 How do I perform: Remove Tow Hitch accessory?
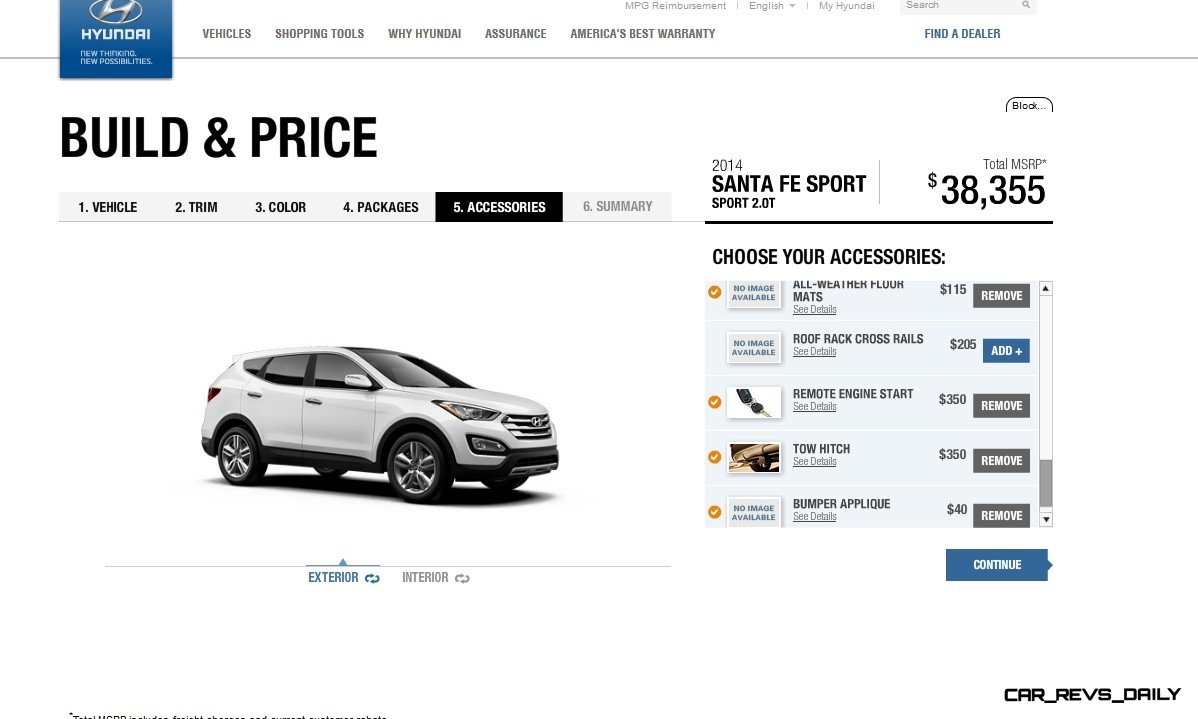(1001, 461)
